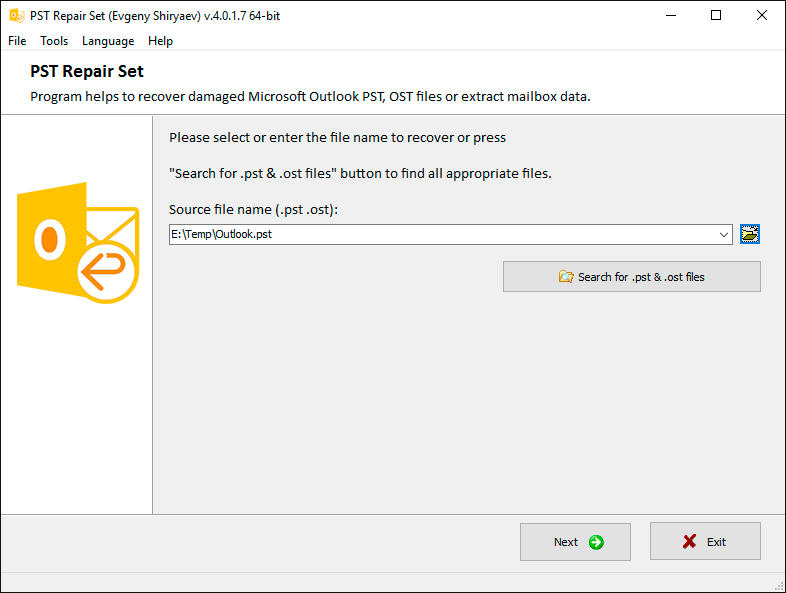
Task: Click Search for .pst & .ost files button
Action: tap(632, 277)
